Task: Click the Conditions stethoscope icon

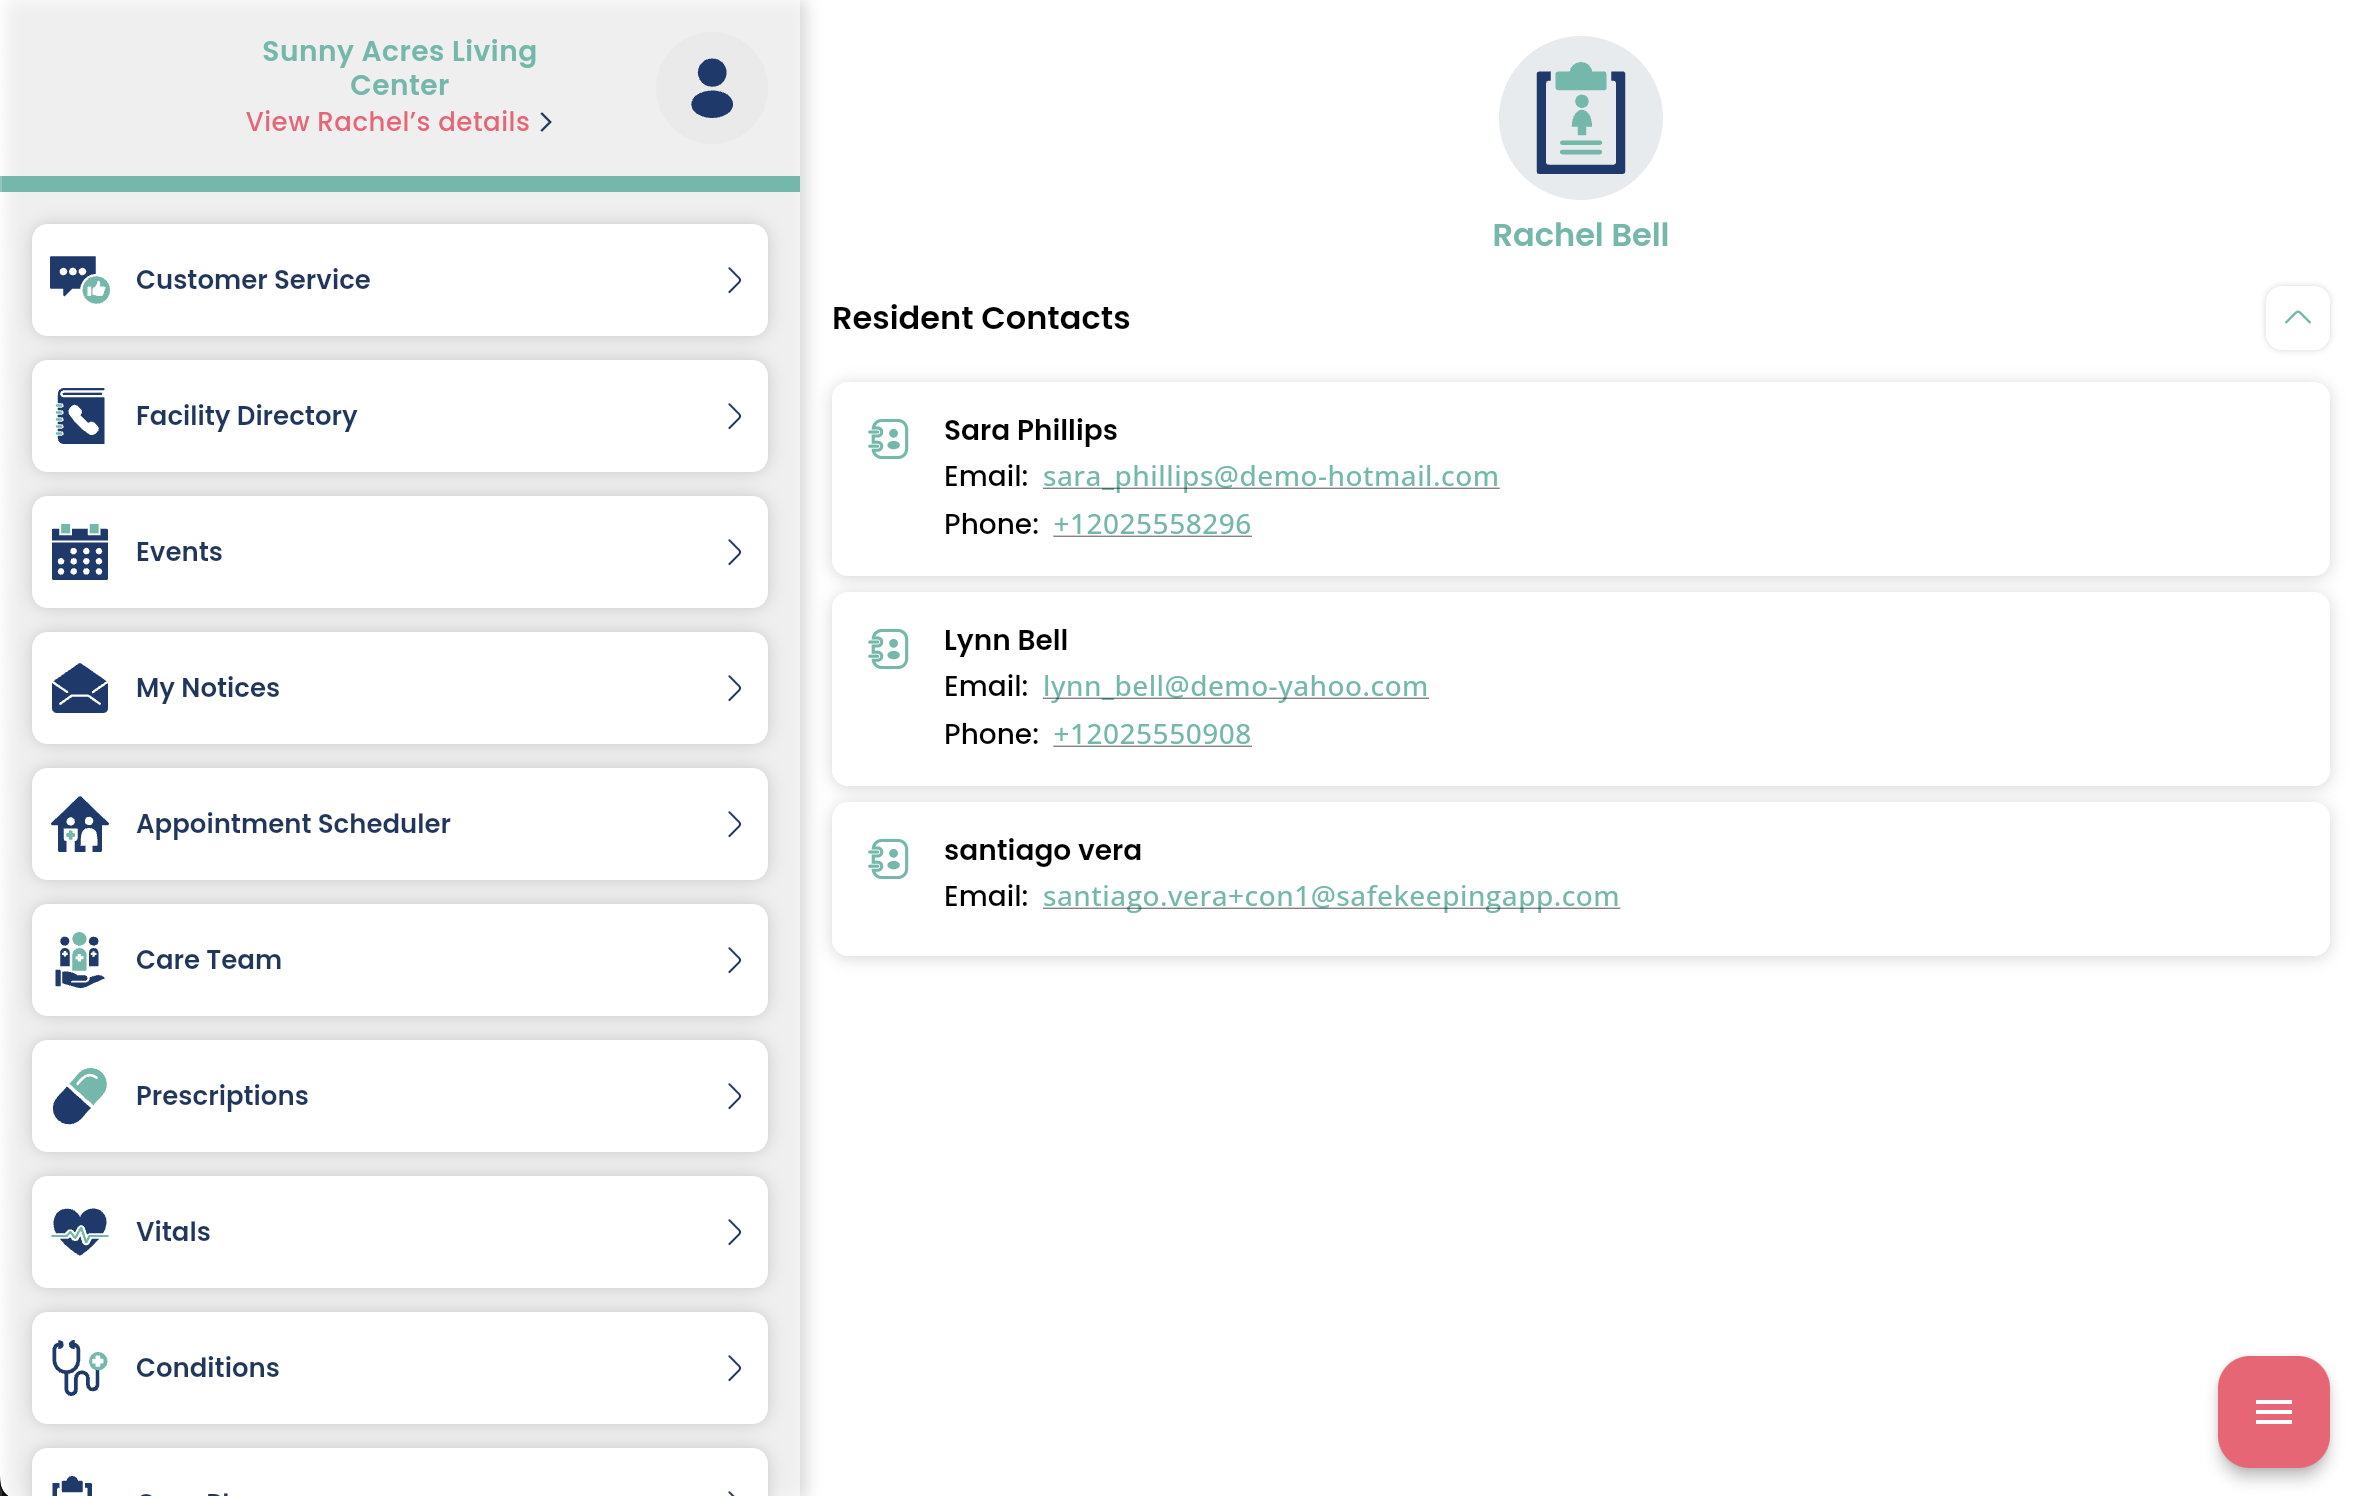Action: pyautogui.click(x=80, y=1368)
